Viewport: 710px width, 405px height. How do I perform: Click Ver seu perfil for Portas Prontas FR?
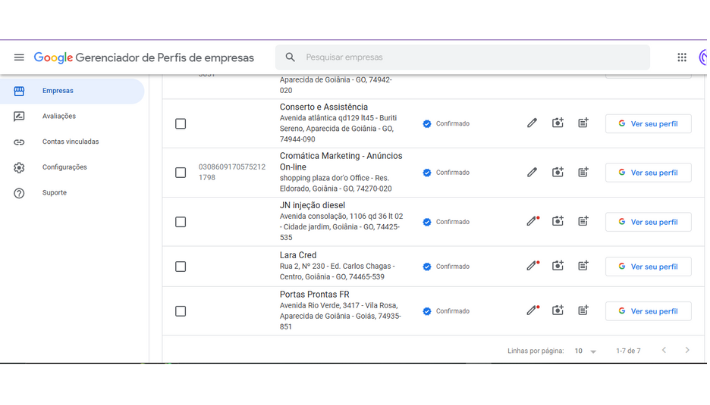click(x=648, y=311)
